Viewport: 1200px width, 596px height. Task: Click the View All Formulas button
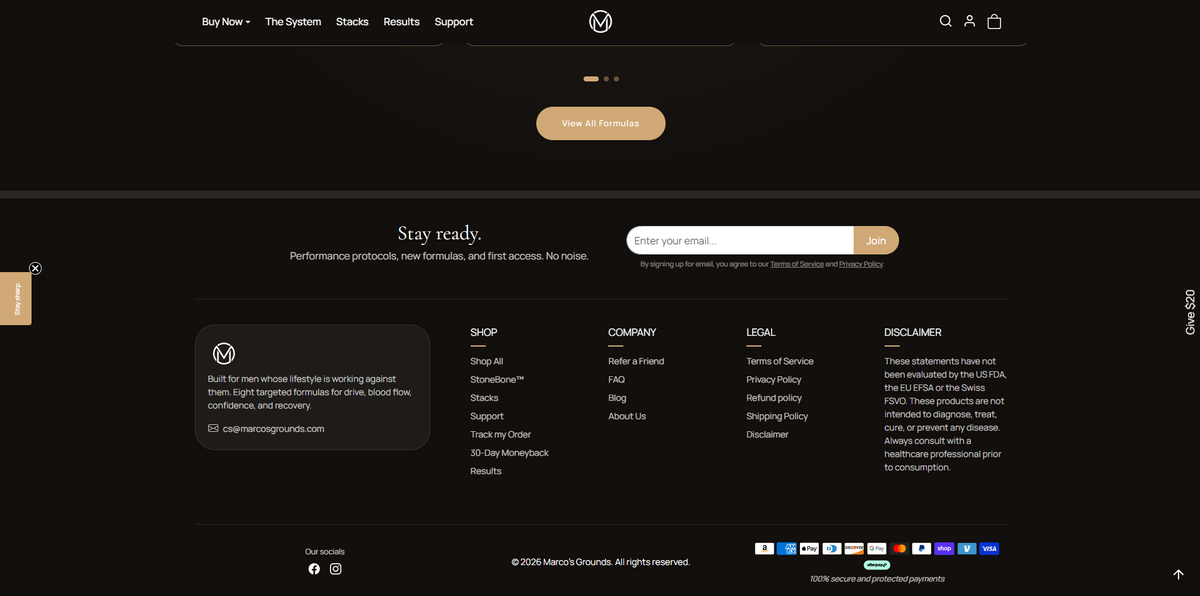click(600, 123)
